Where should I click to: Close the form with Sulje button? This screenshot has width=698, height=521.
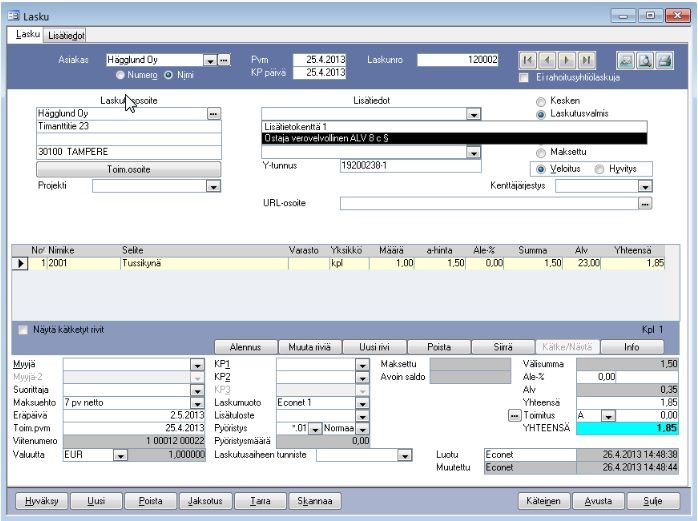coord(653,501)
